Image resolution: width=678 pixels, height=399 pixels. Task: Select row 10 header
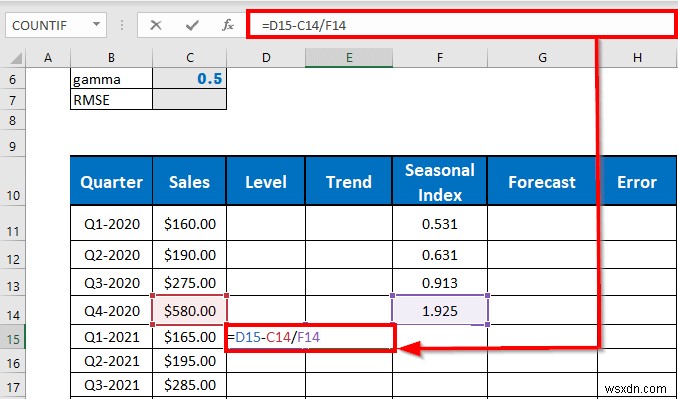point(13,180)
